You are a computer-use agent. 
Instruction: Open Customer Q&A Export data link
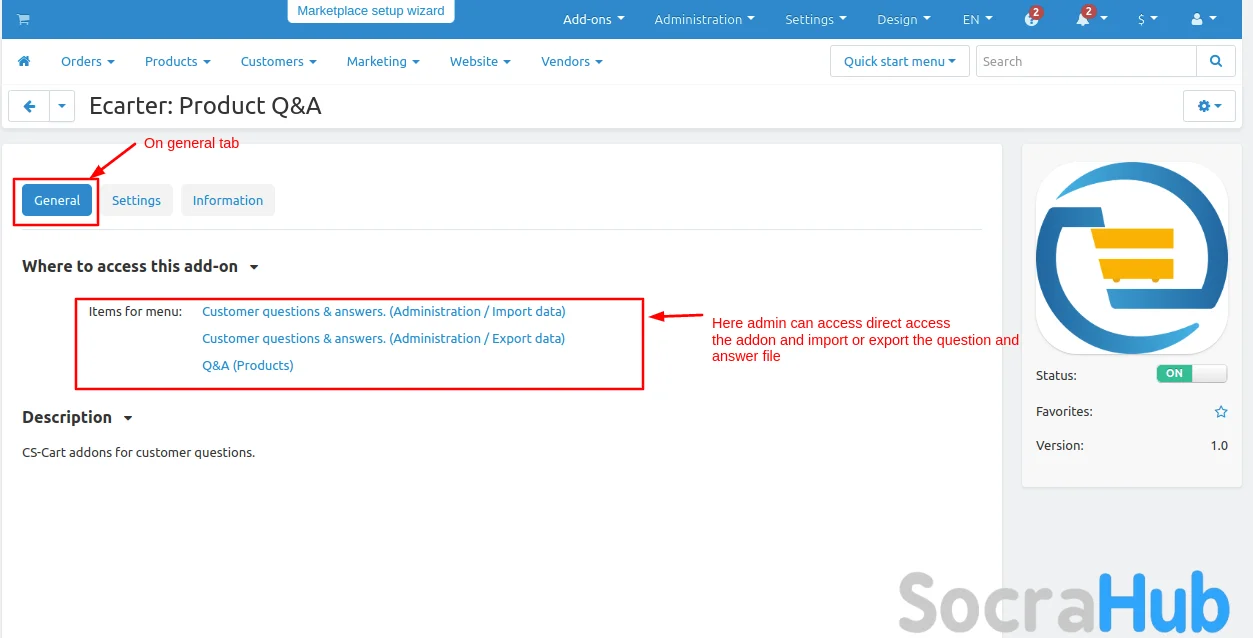click(384, 338)
